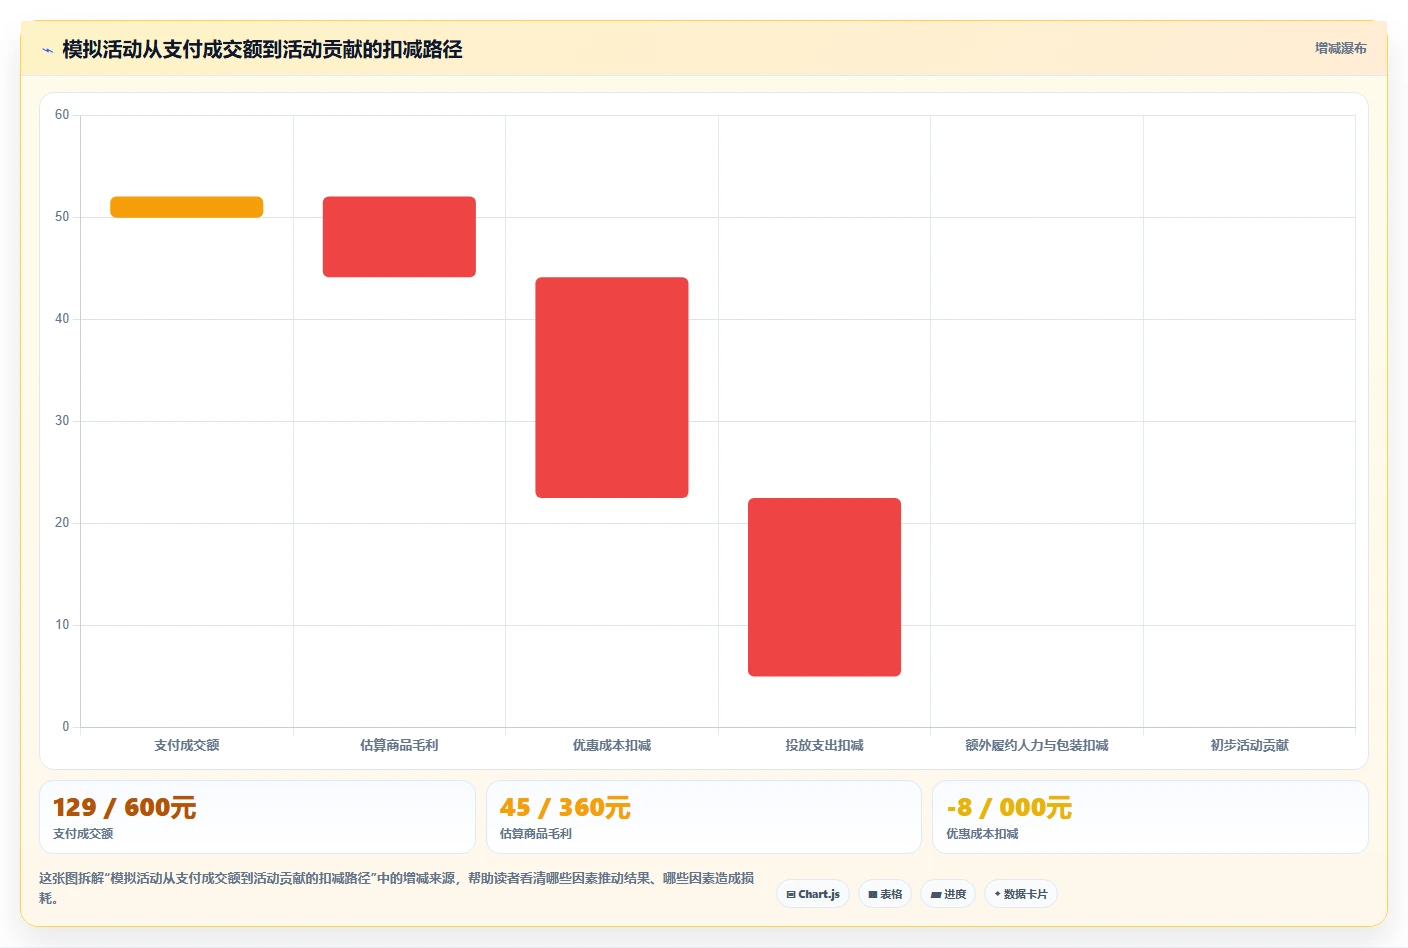
Task: Click the red 优惠成本扣减 bar
Action: click(612, 387)
